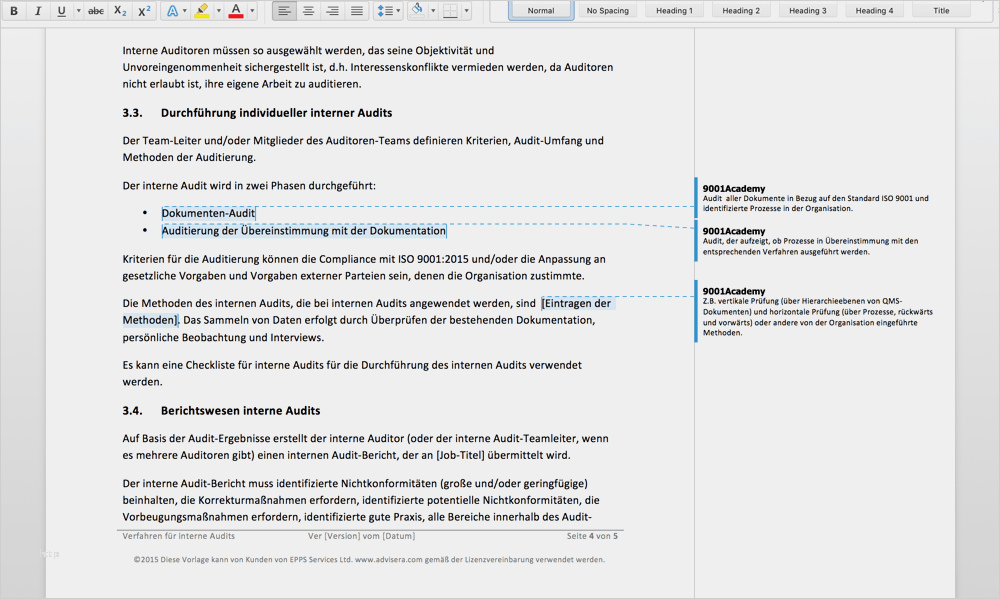Viewport: 1000px width, 599px height.
Task: Apply the Heading 1 style
Action: point(674,11)
